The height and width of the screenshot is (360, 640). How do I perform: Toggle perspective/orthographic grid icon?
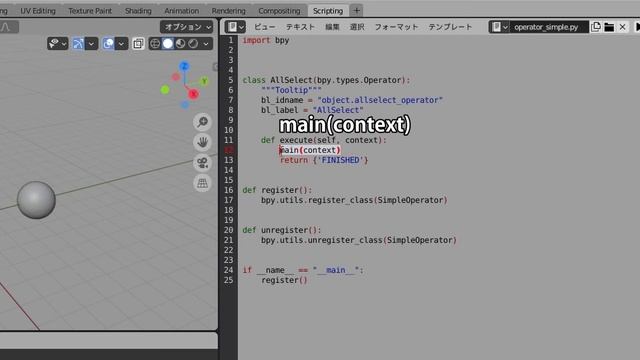[x=202, y=183]
